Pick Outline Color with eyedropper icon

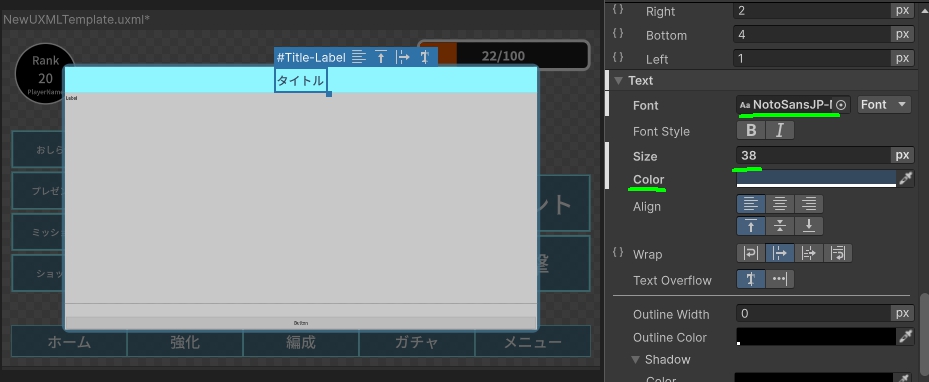[905, 337]
